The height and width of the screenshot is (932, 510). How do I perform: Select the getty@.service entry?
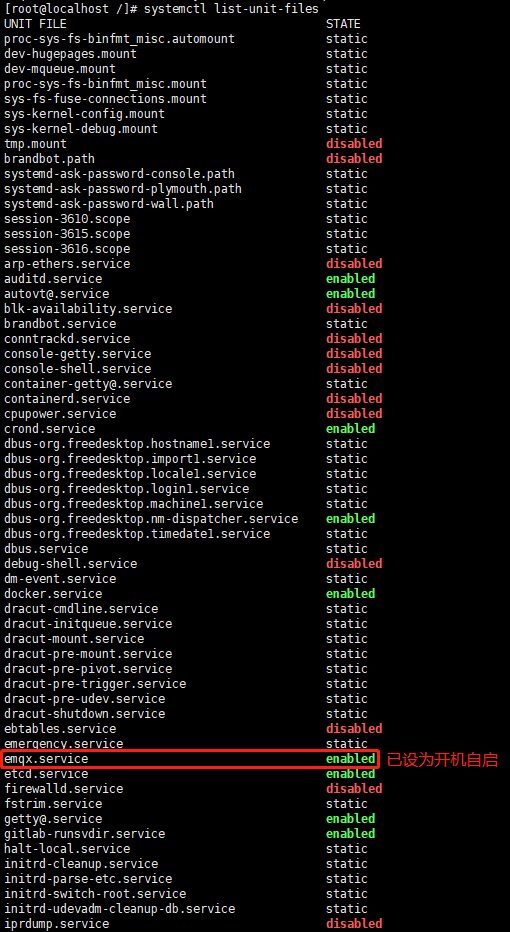53,819
